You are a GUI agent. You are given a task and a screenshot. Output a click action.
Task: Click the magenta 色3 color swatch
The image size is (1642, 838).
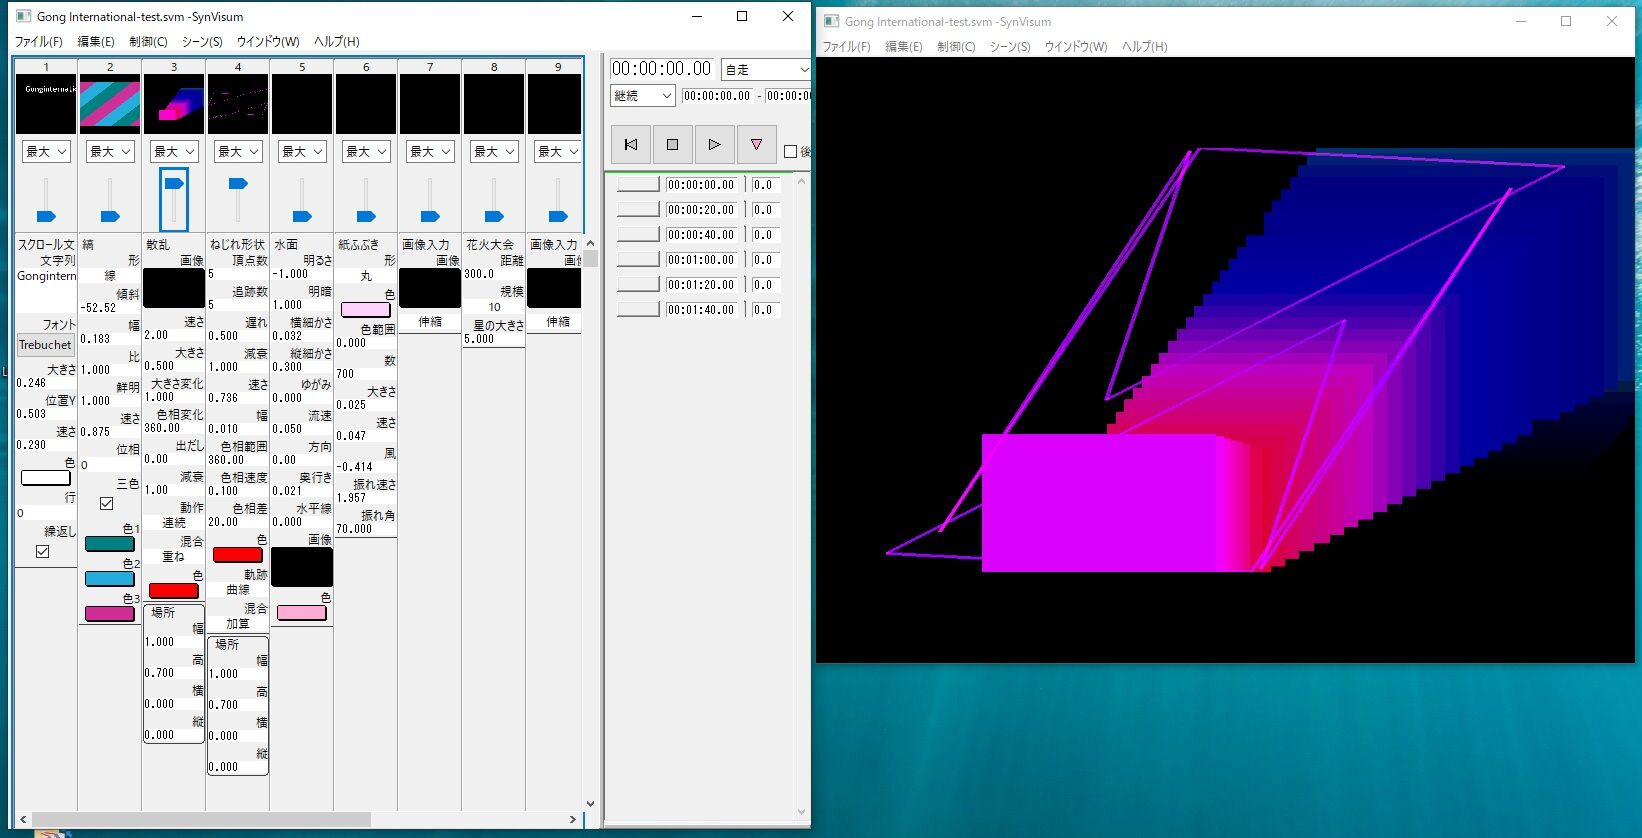(x=110, y=614)
